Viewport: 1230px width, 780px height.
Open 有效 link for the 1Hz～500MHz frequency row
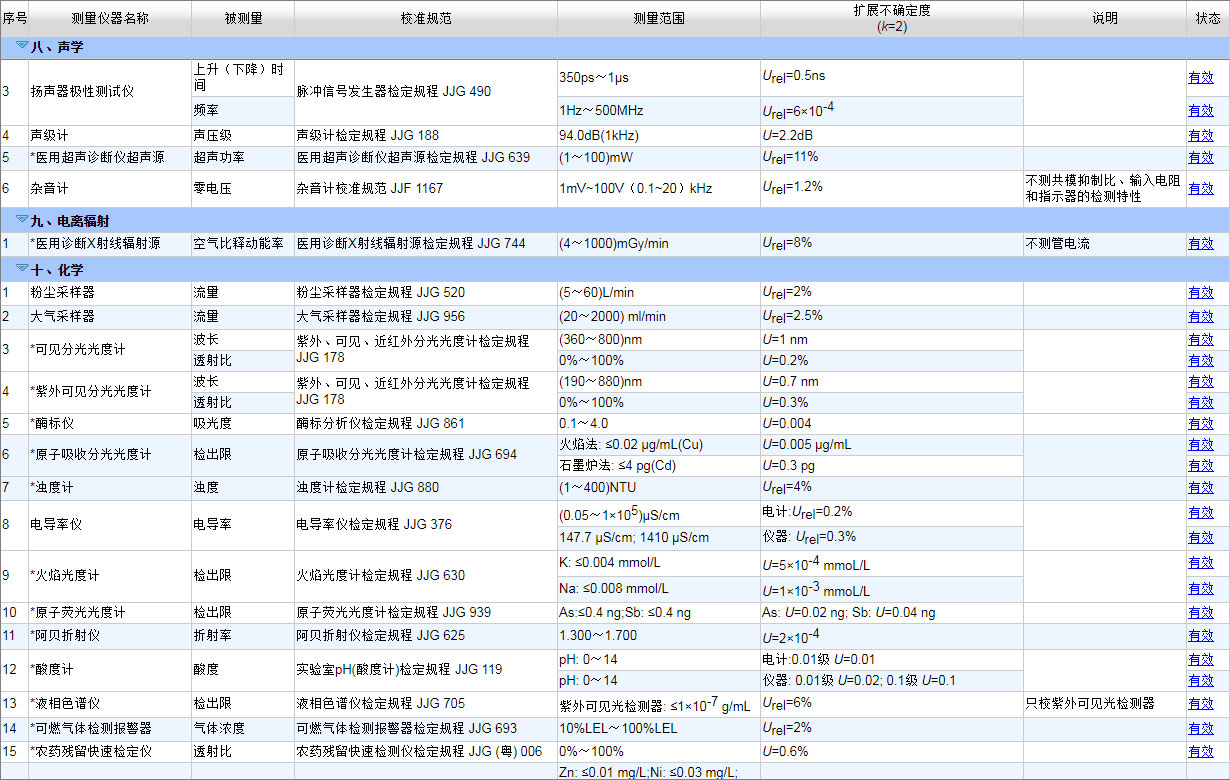pyautogui.click(x=1200, y=110)
